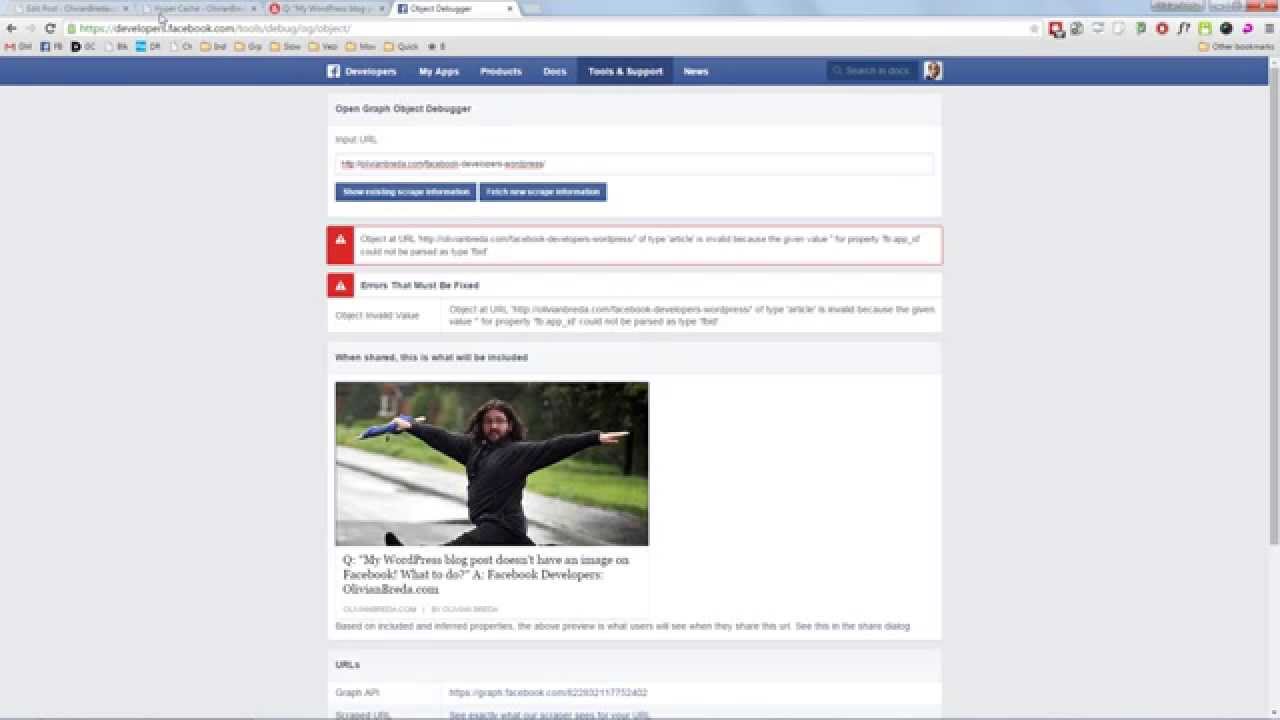Image resolution: width=1280 pixels, height=720 pixels.
Task: Bookmark this page with the star icon
Action: (1034, 28)
